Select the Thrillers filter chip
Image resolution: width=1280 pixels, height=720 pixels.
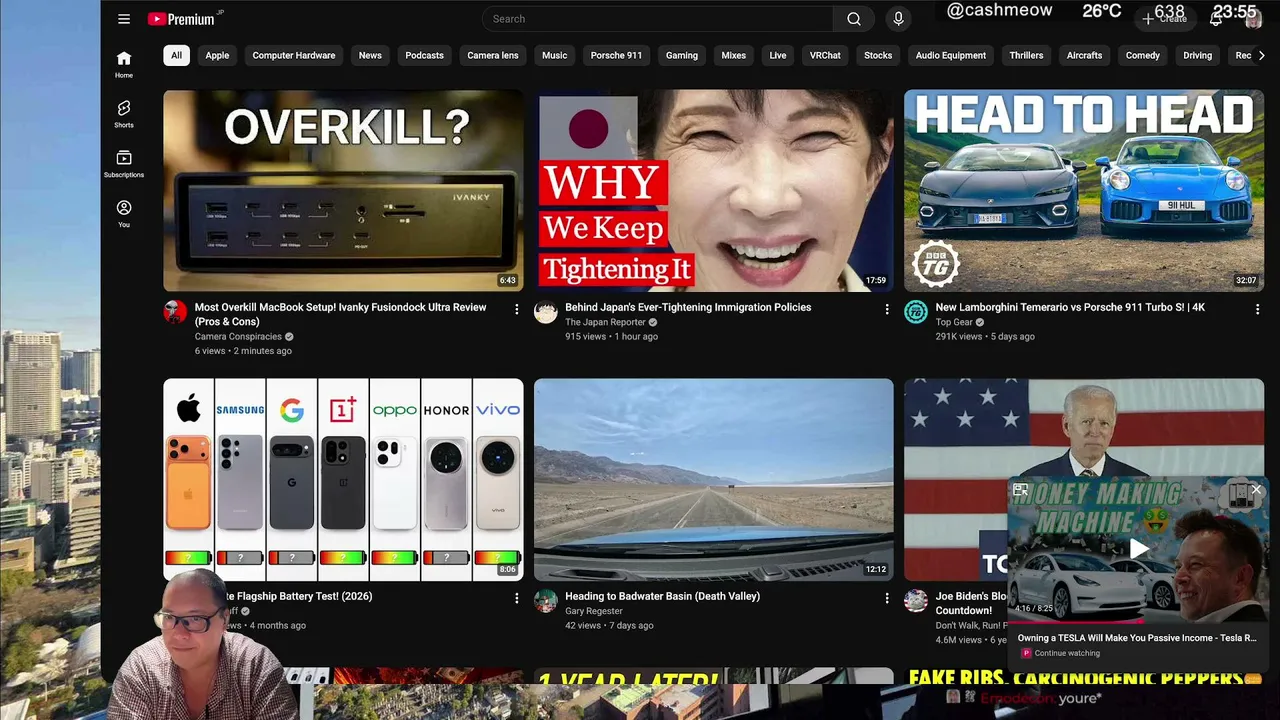[1026, 56]
